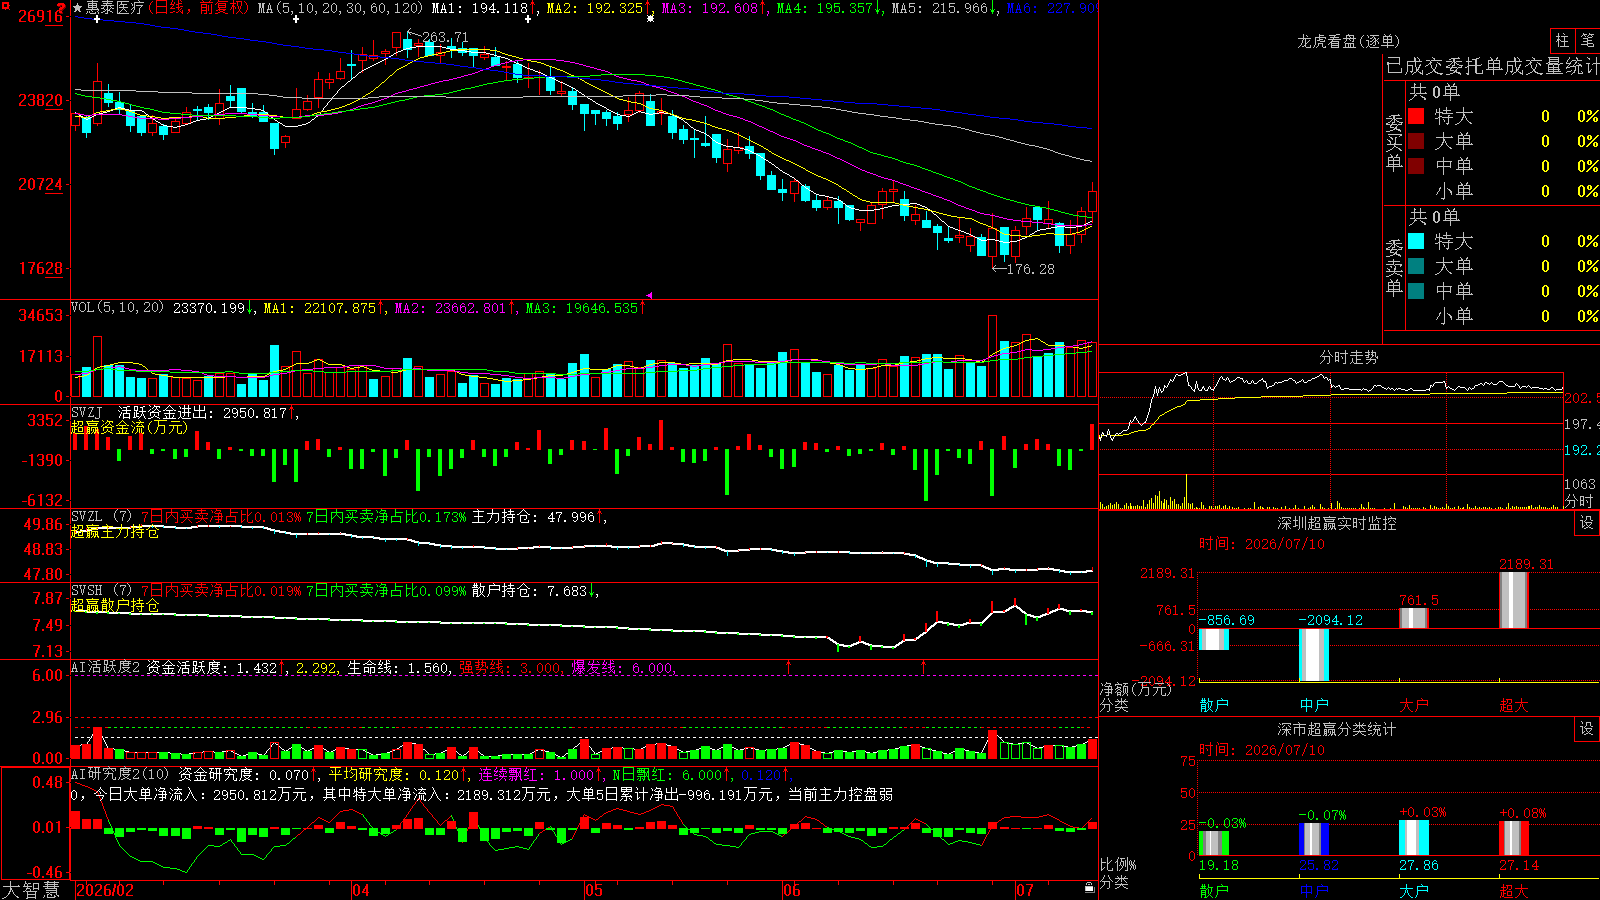
Task: Click the SVZL indicator label
Action: click(x=87, y=516)
